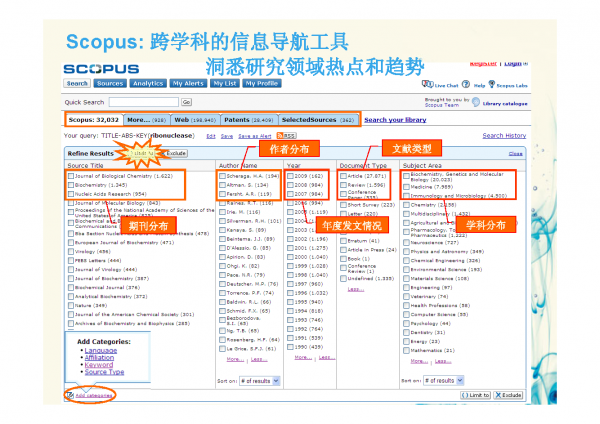The height and width of the screenshot is (424, 600).
Task: Check the Neuroscience subject area checkbox
Action: [x=406, y=243]
